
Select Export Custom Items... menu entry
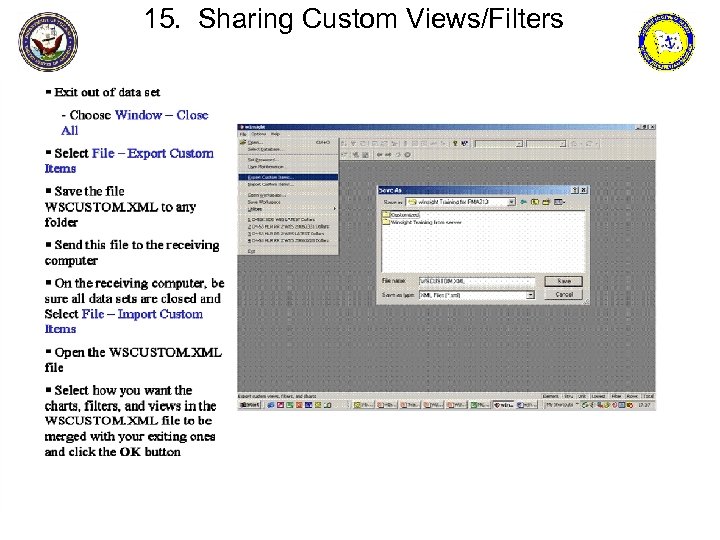click(x=288, y=177)
